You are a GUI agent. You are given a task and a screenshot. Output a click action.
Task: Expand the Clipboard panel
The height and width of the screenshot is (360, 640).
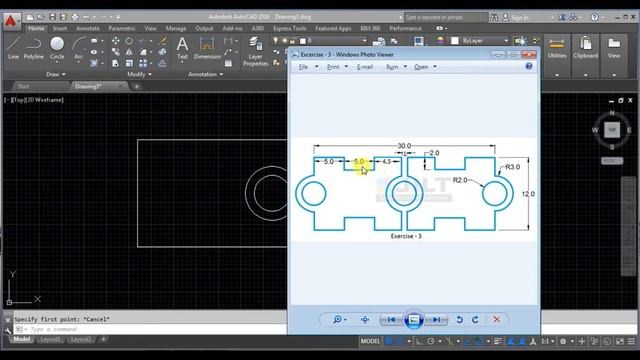[585, 75]
